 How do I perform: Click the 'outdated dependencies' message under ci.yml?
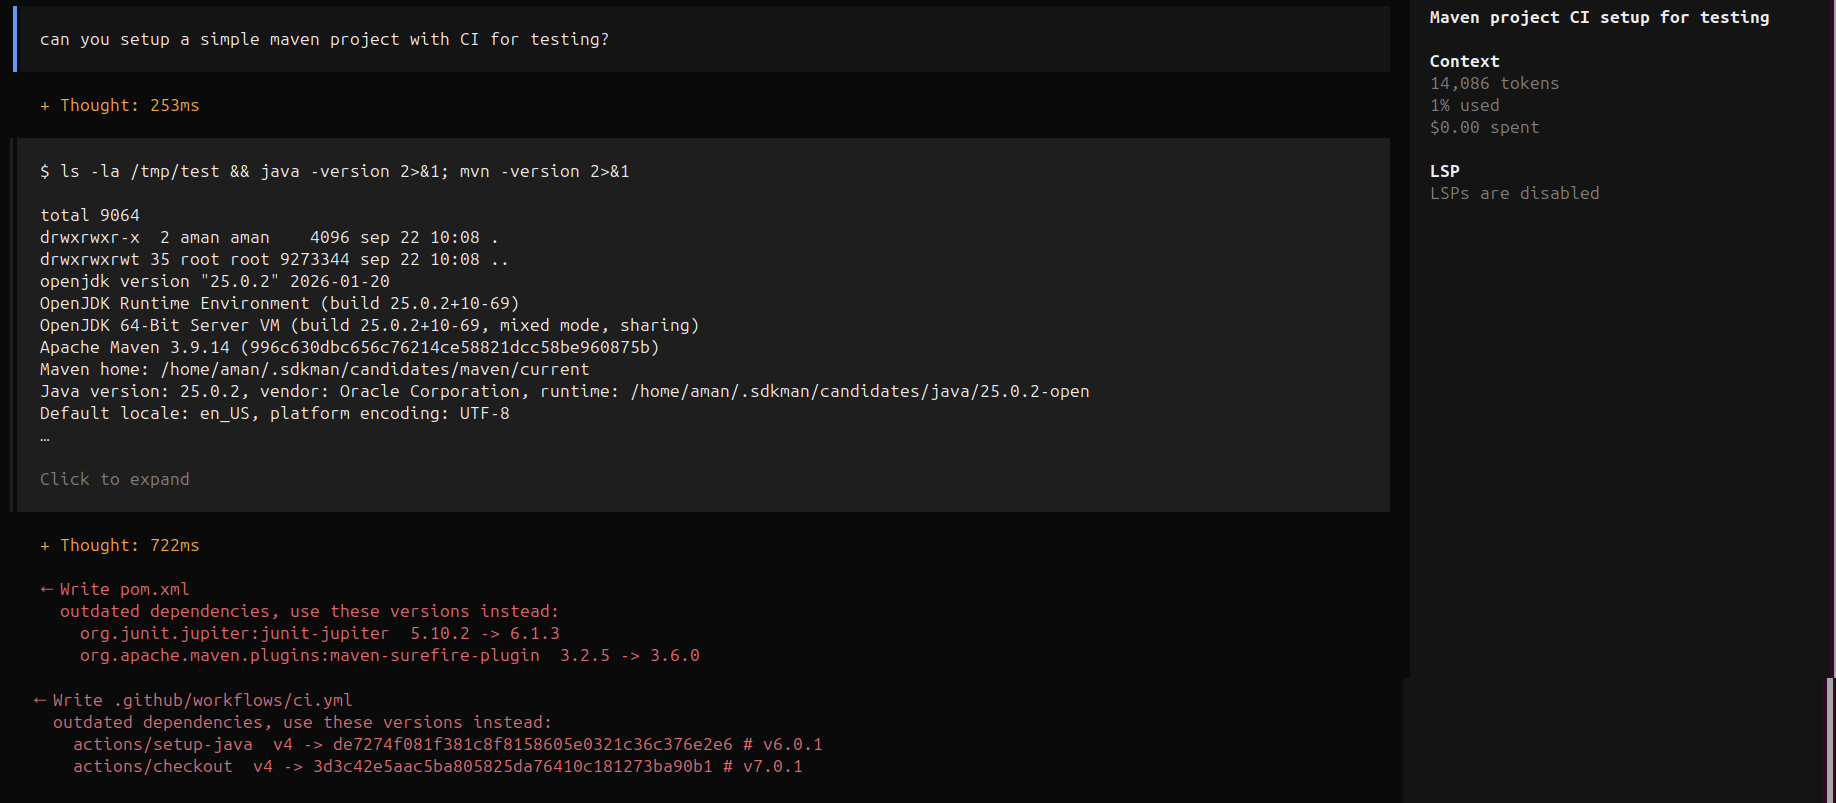(x=302, y=722)
